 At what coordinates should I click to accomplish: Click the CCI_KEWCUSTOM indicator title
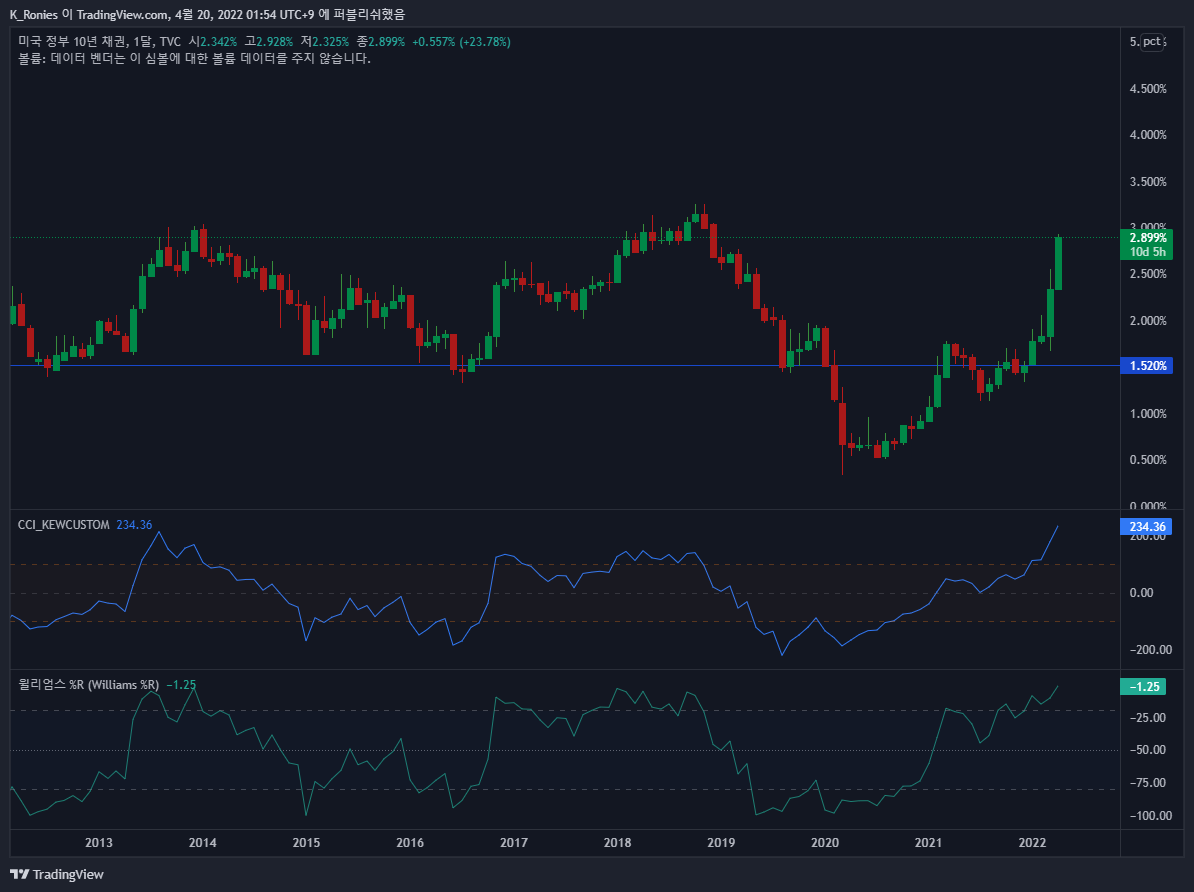[64, 525]
